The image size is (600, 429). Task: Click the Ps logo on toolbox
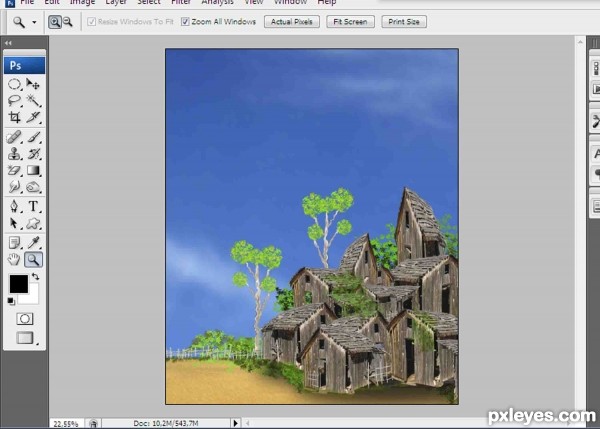(24, 65)
